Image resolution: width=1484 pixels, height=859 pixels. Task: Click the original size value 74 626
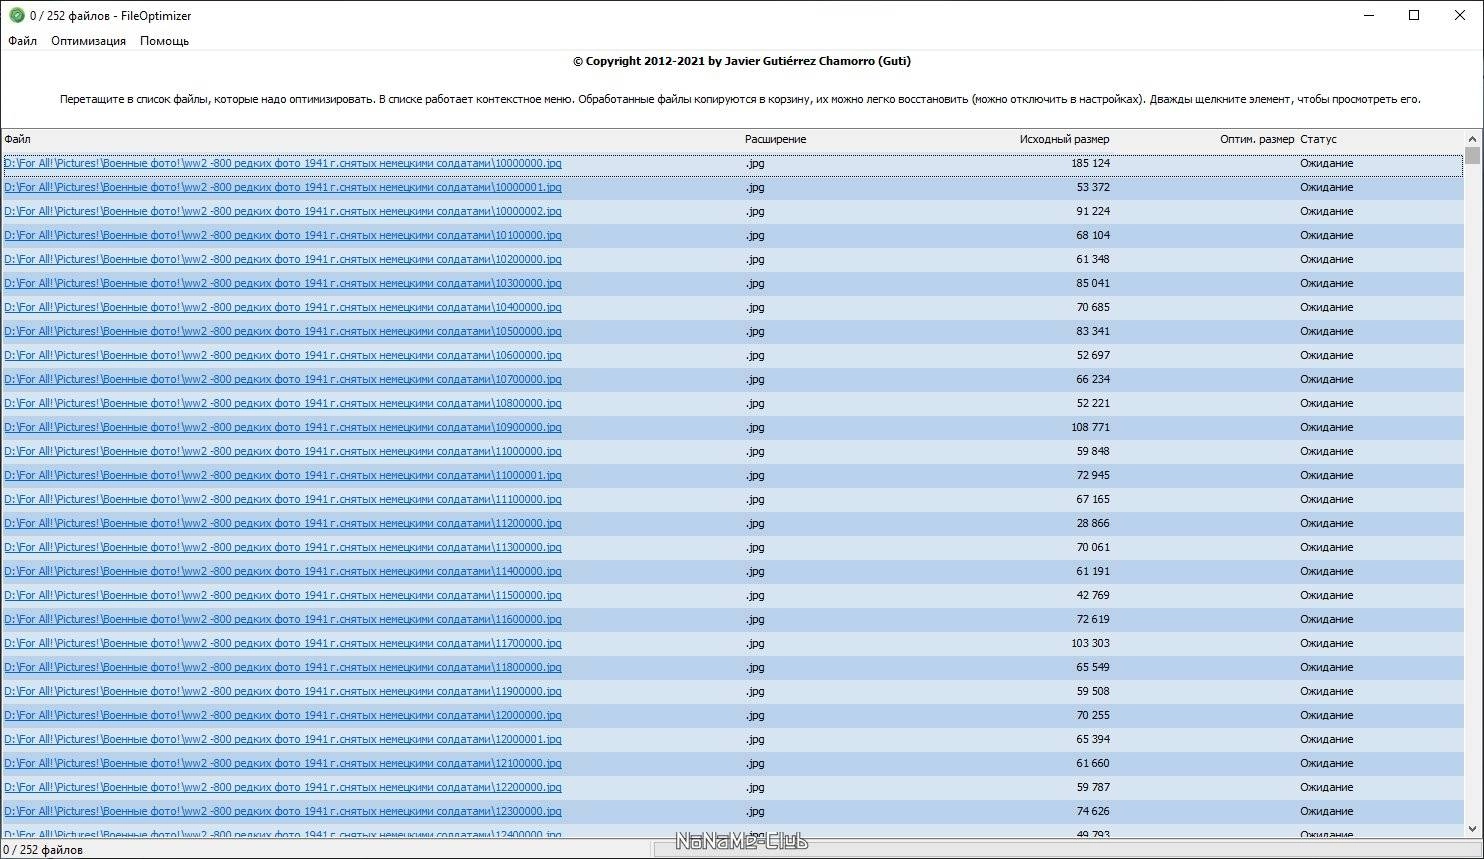[x=1093, y=811]
